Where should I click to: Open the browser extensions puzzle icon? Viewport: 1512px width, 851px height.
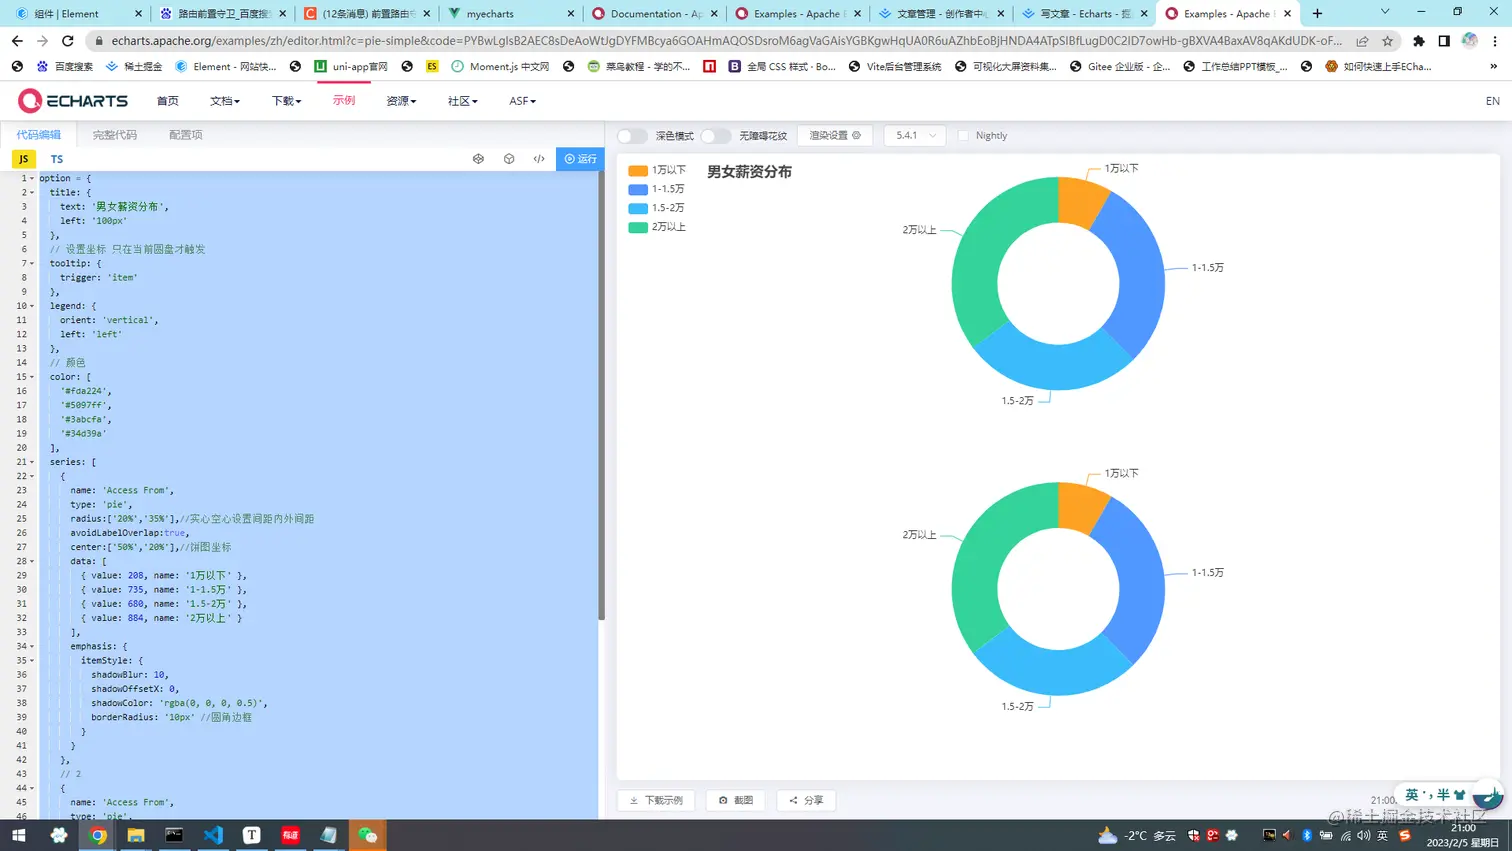coord(1418,41)
